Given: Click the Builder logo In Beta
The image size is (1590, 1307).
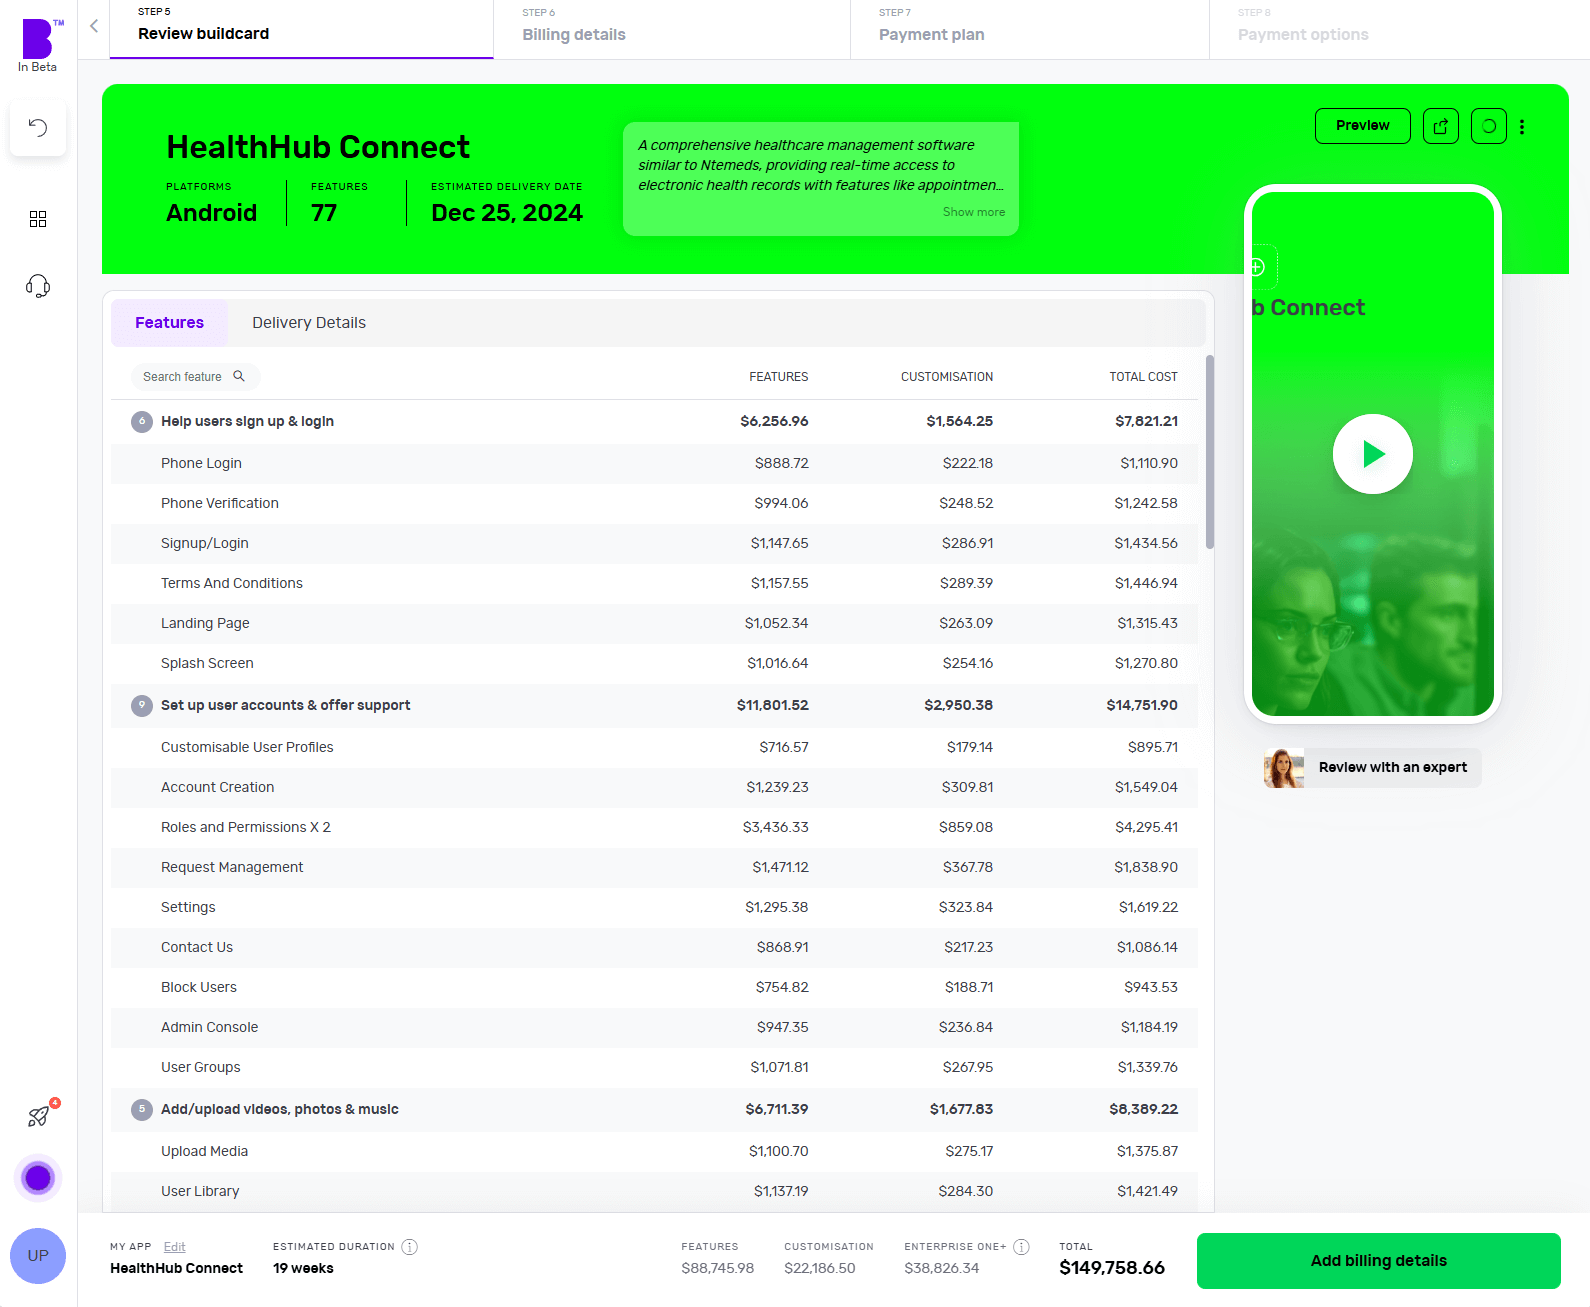Looking at the screenshot, I should tap(38, 45).
